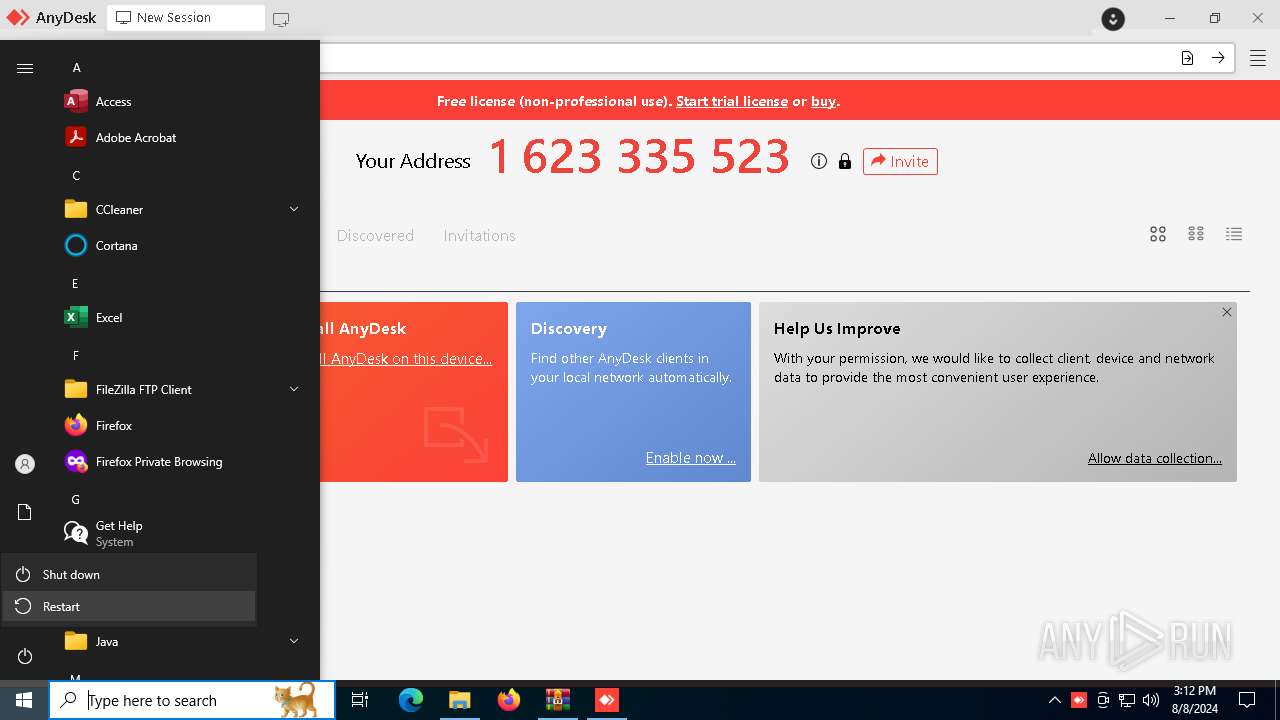Jump to the letter C app group
The height and width of the screenshot is (720, 1280).
(x=76, y=176)
